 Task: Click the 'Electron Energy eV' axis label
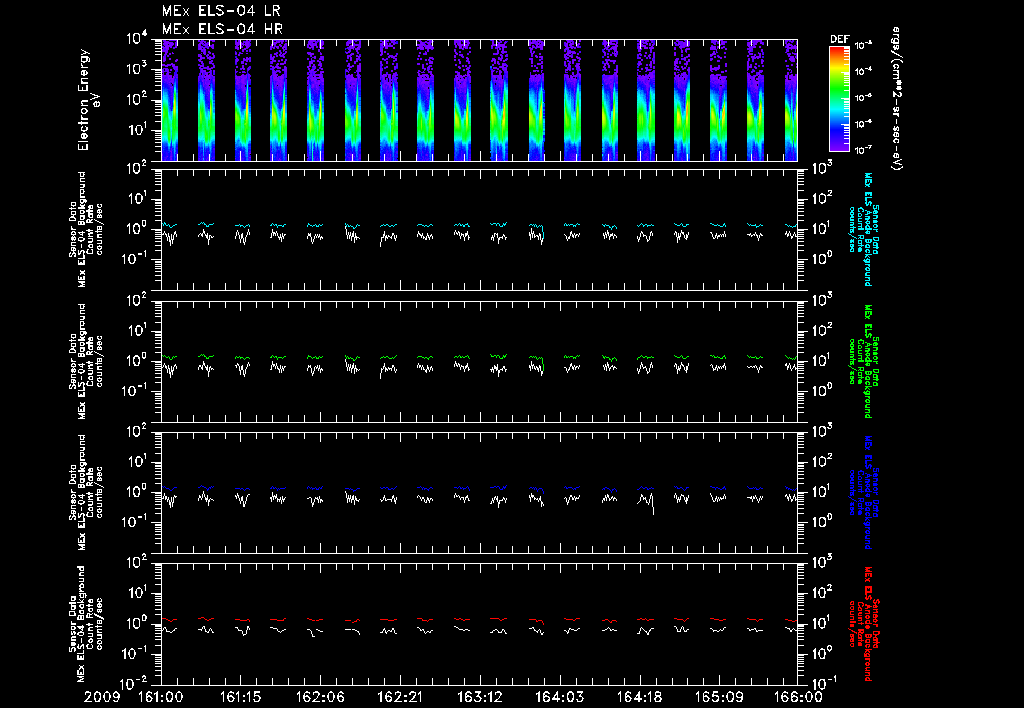coord(88,100)
